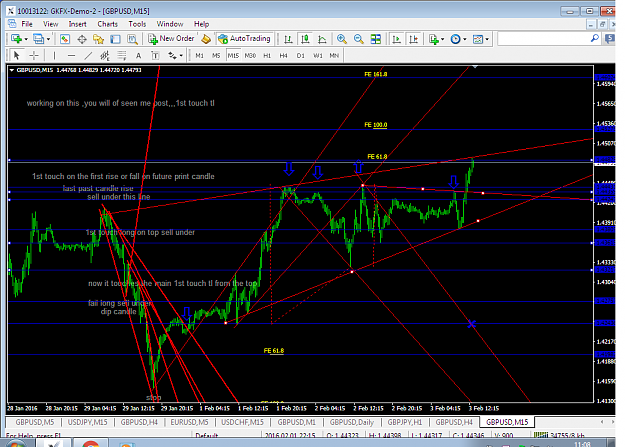This screenshot has width=625, height=447.
Task: Click the New Order button
Action: [171, 39]
